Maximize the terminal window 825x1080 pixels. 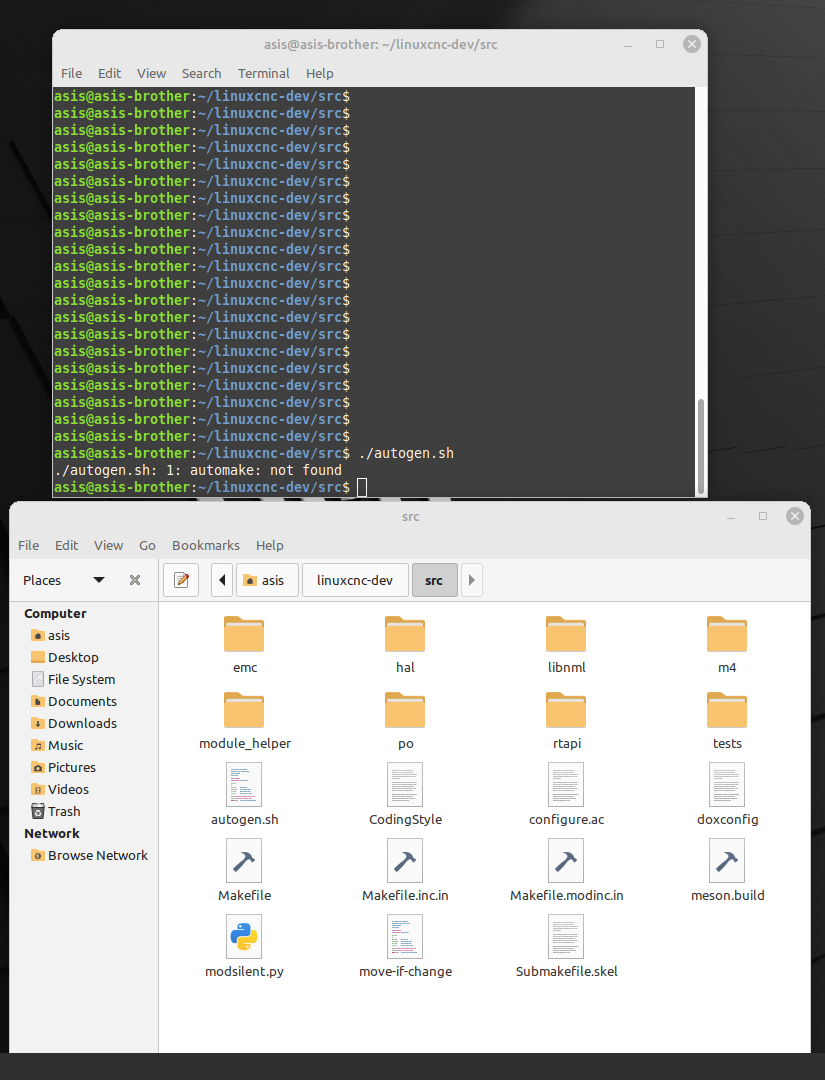coord(660,44)
